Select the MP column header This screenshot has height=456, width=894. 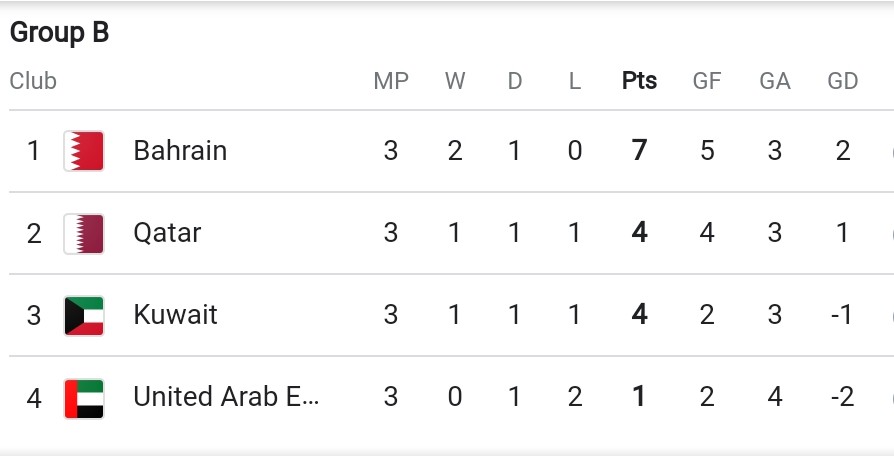(x=391, y=81)
